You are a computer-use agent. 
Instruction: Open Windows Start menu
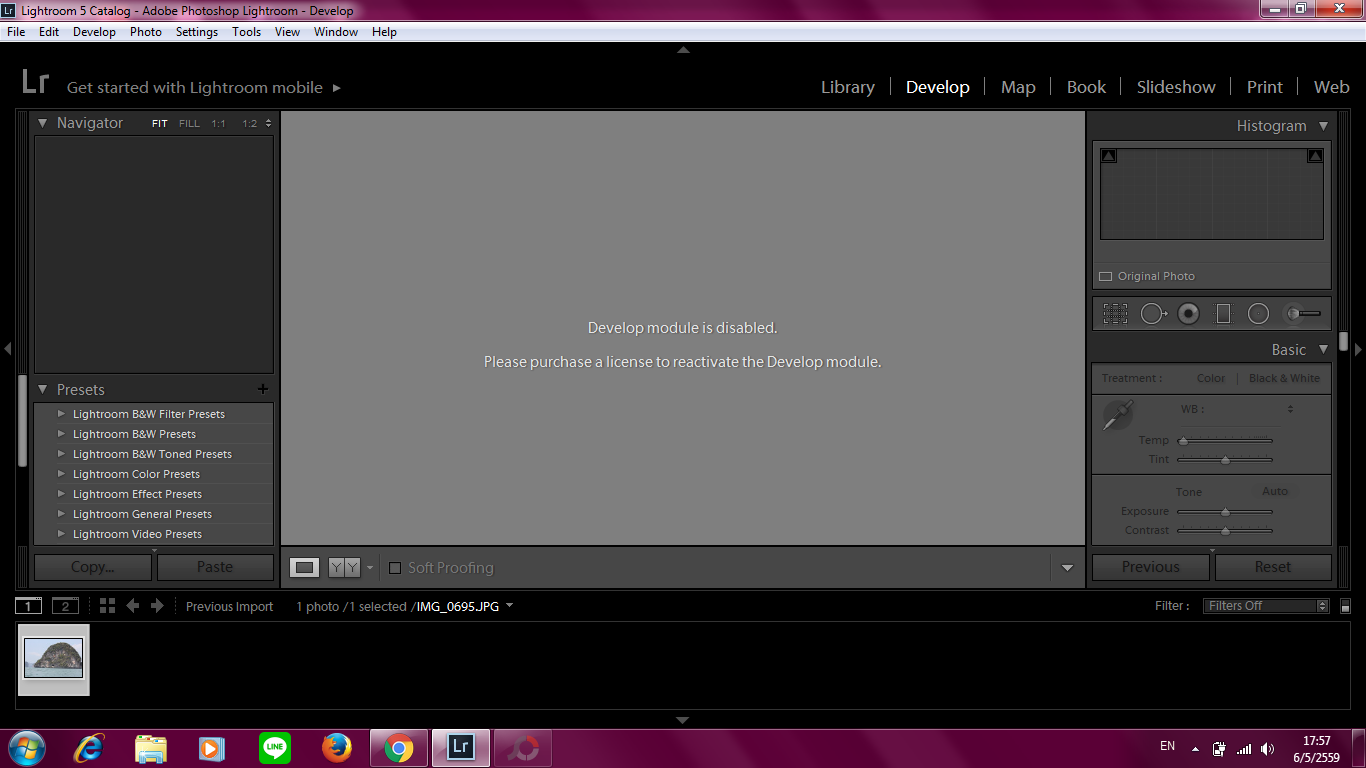[26, 747]
